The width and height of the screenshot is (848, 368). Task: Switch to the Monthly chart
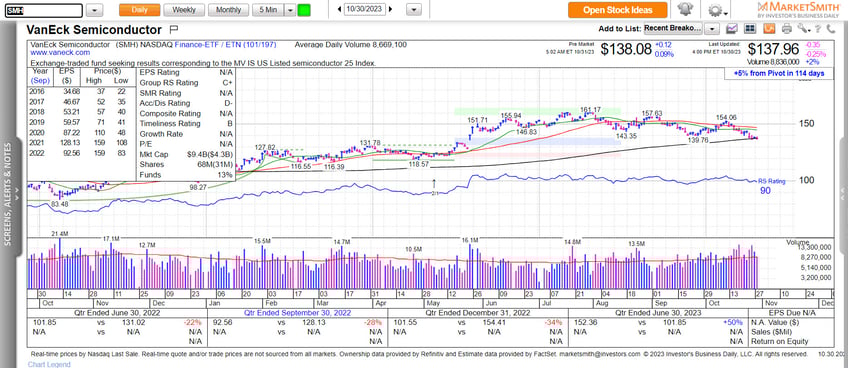coord(229,10)
